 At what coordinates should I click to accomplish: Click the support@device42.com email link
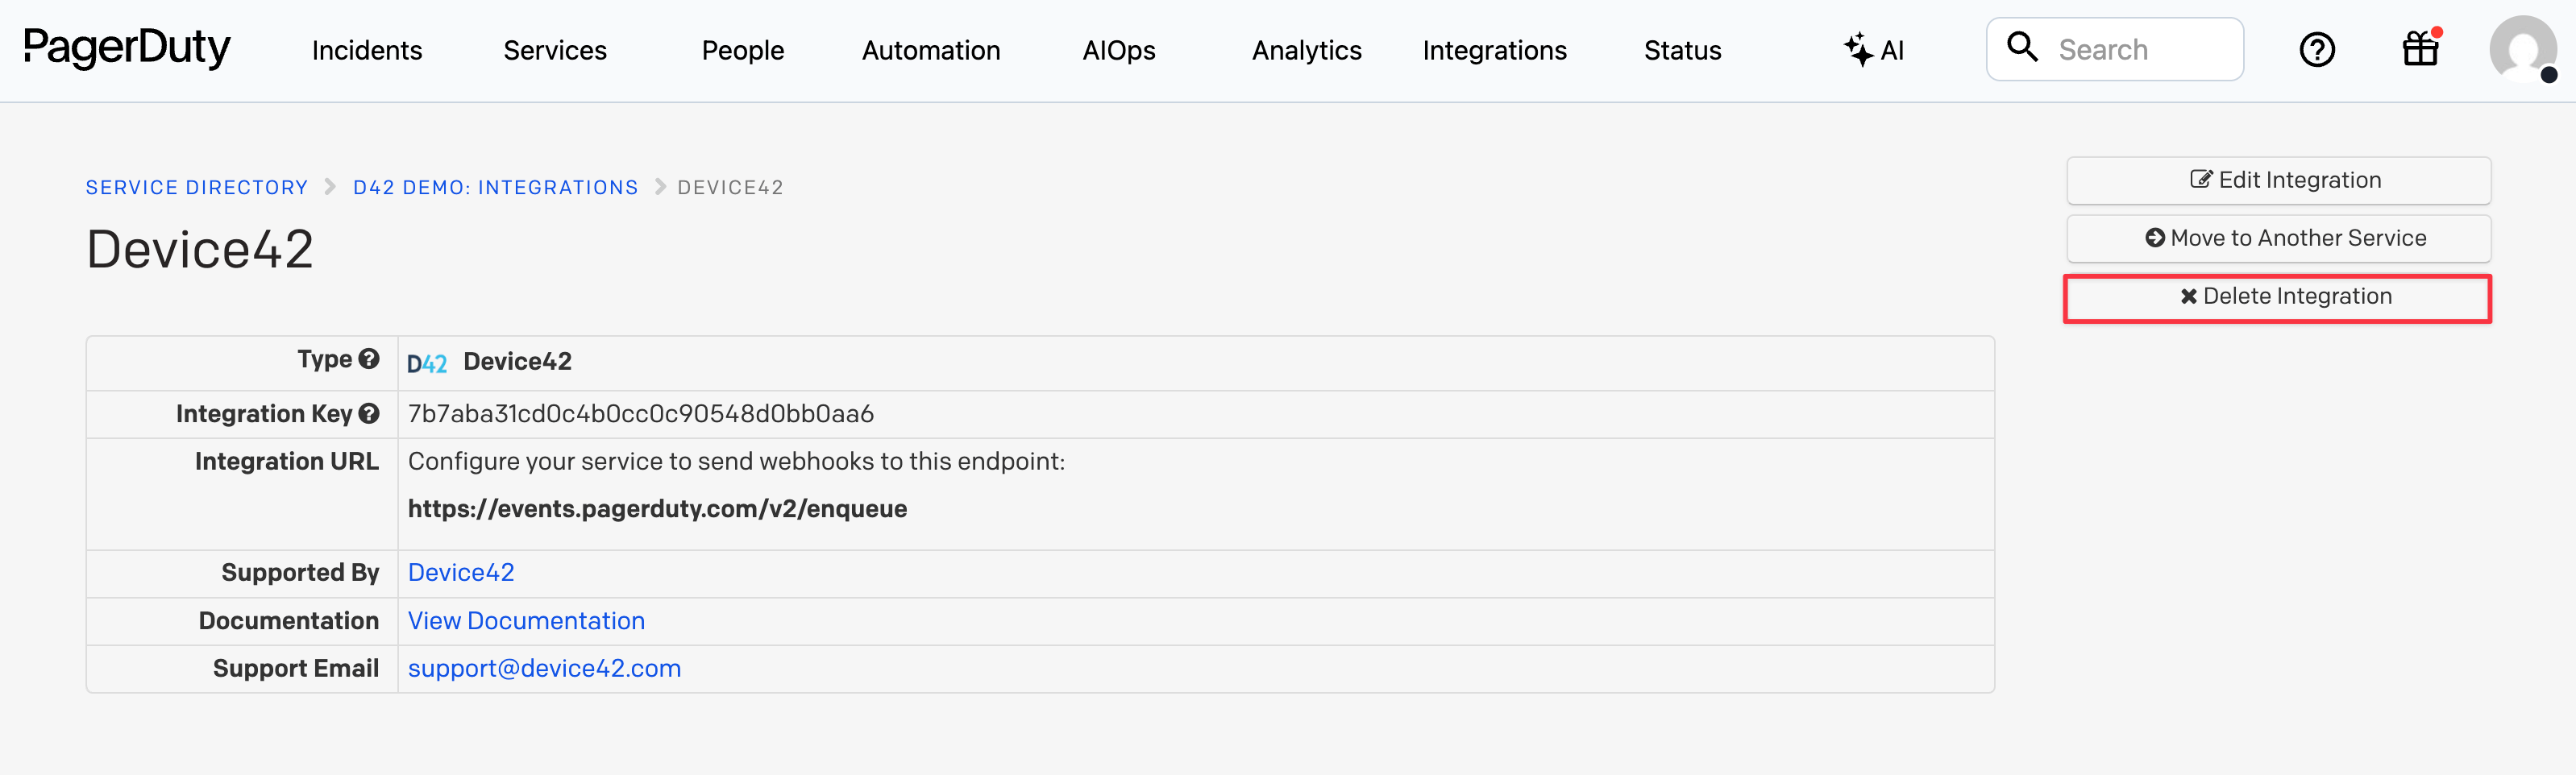click(544, 669)
